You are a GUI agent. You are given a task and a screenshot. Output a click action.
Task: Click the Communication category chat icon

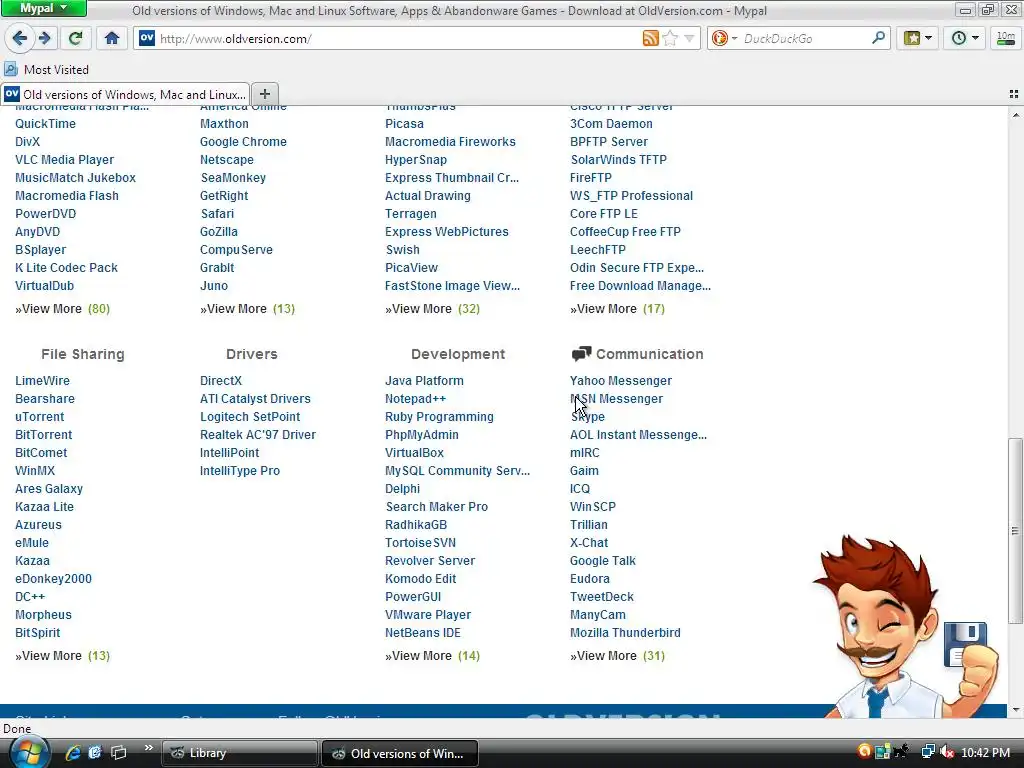point(581,353)
